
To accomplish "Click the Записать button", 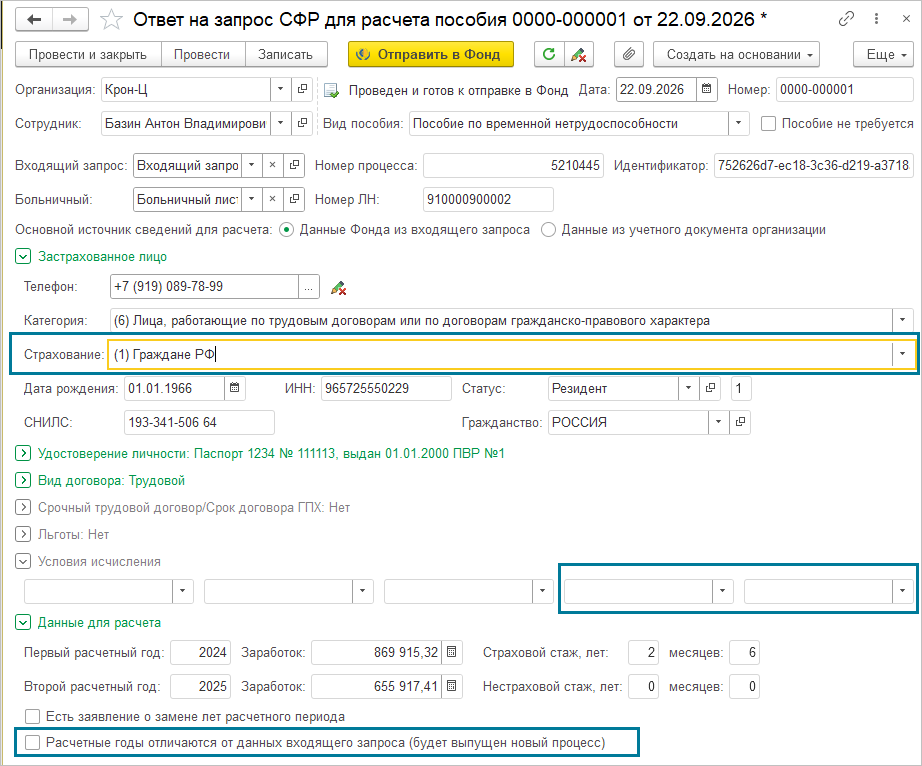I will [x=285, y=55].
